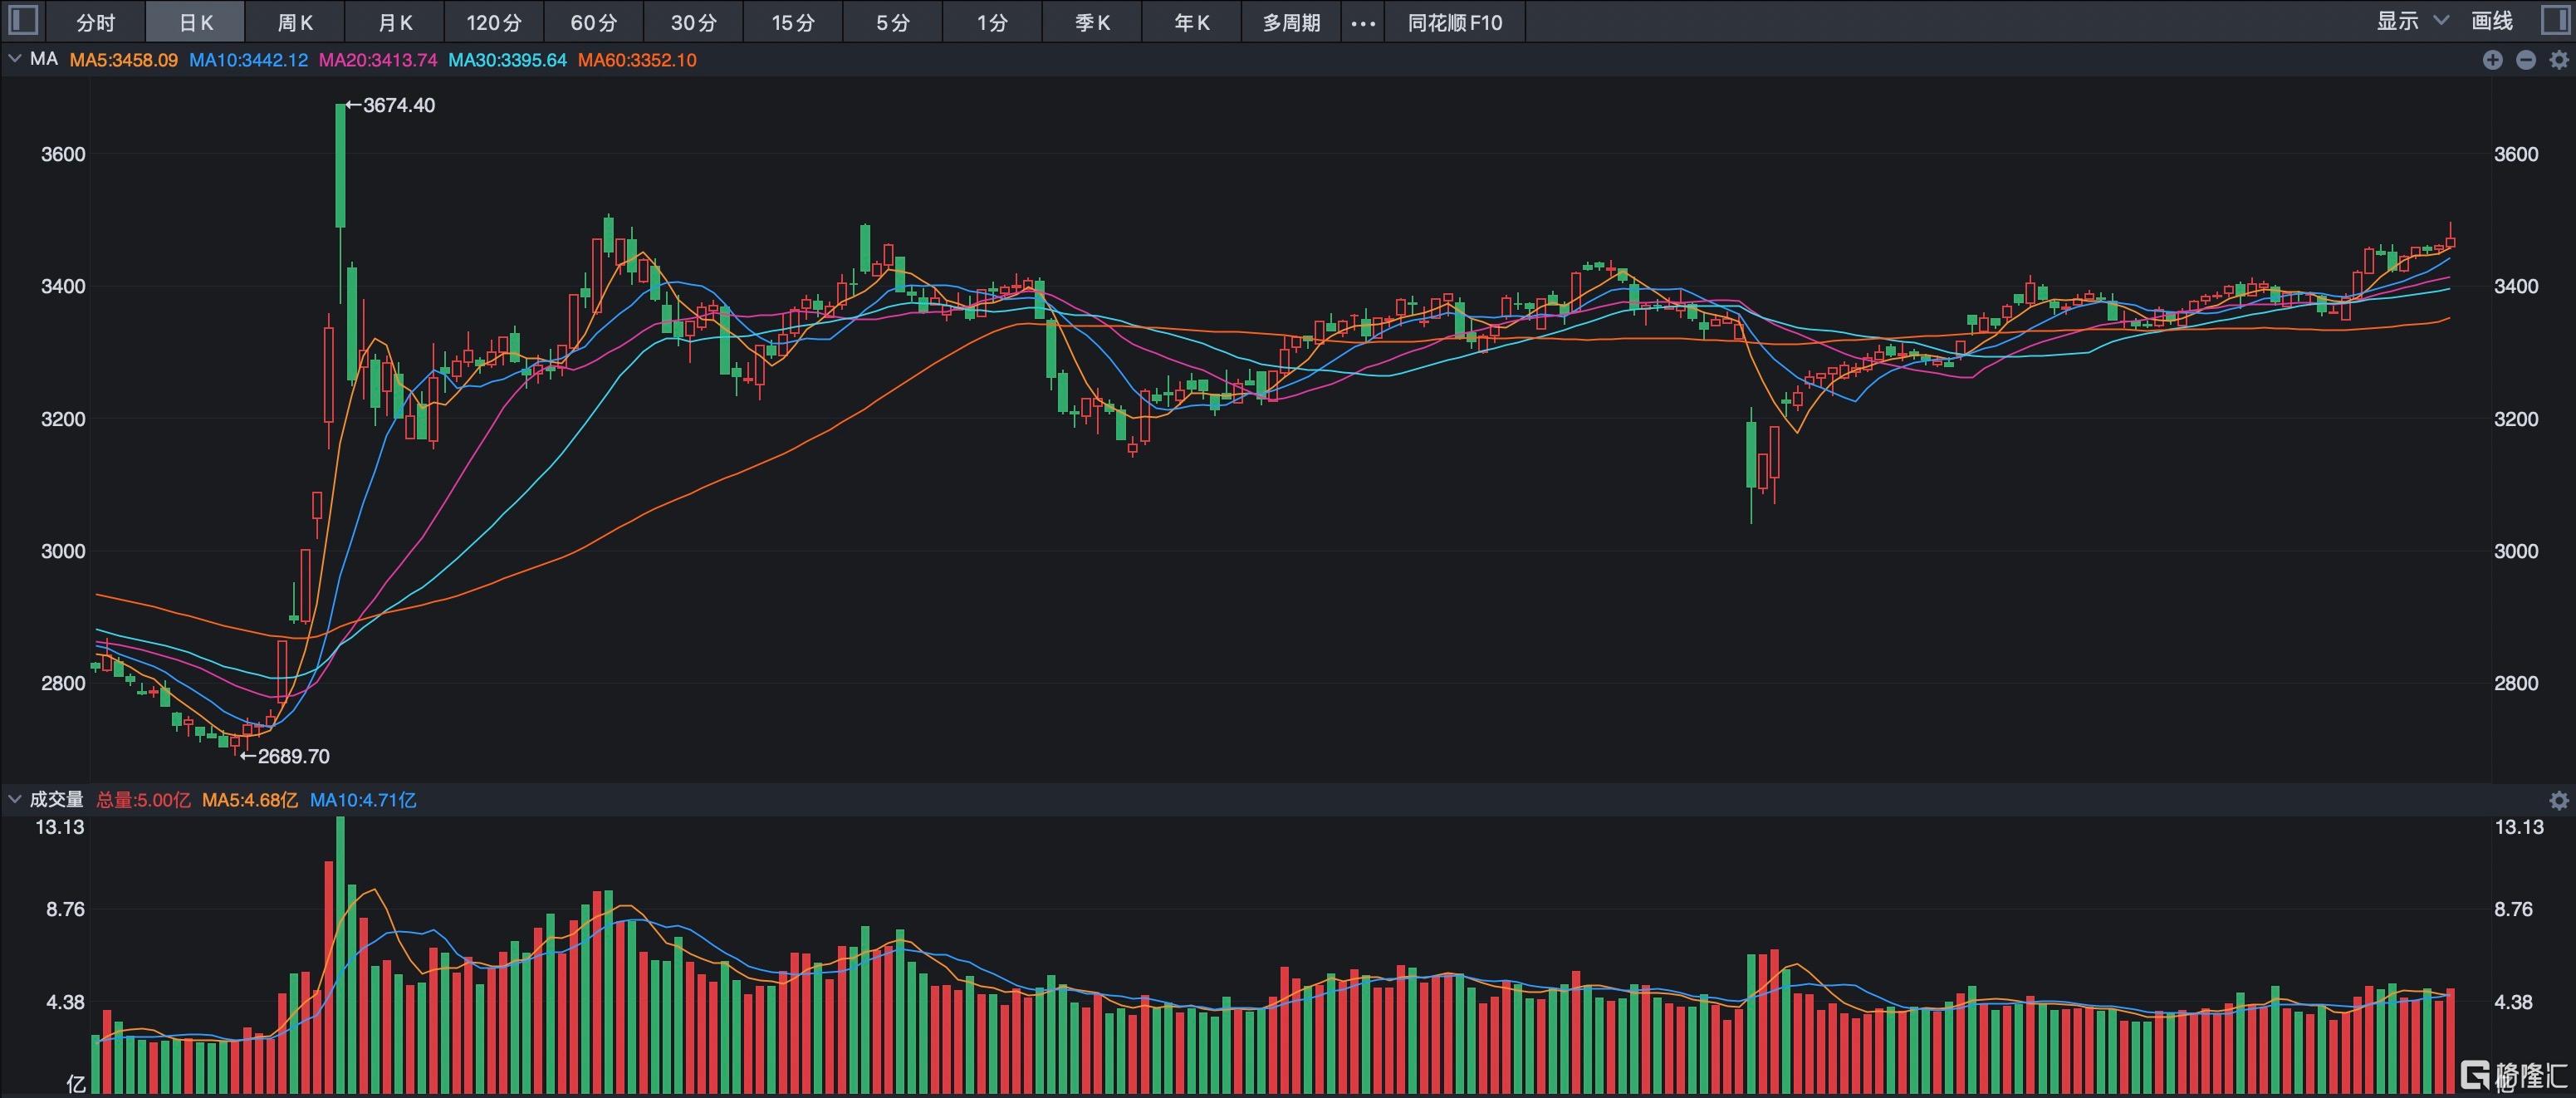Click volume MA10:4.71亿 label

pos(363,800)
